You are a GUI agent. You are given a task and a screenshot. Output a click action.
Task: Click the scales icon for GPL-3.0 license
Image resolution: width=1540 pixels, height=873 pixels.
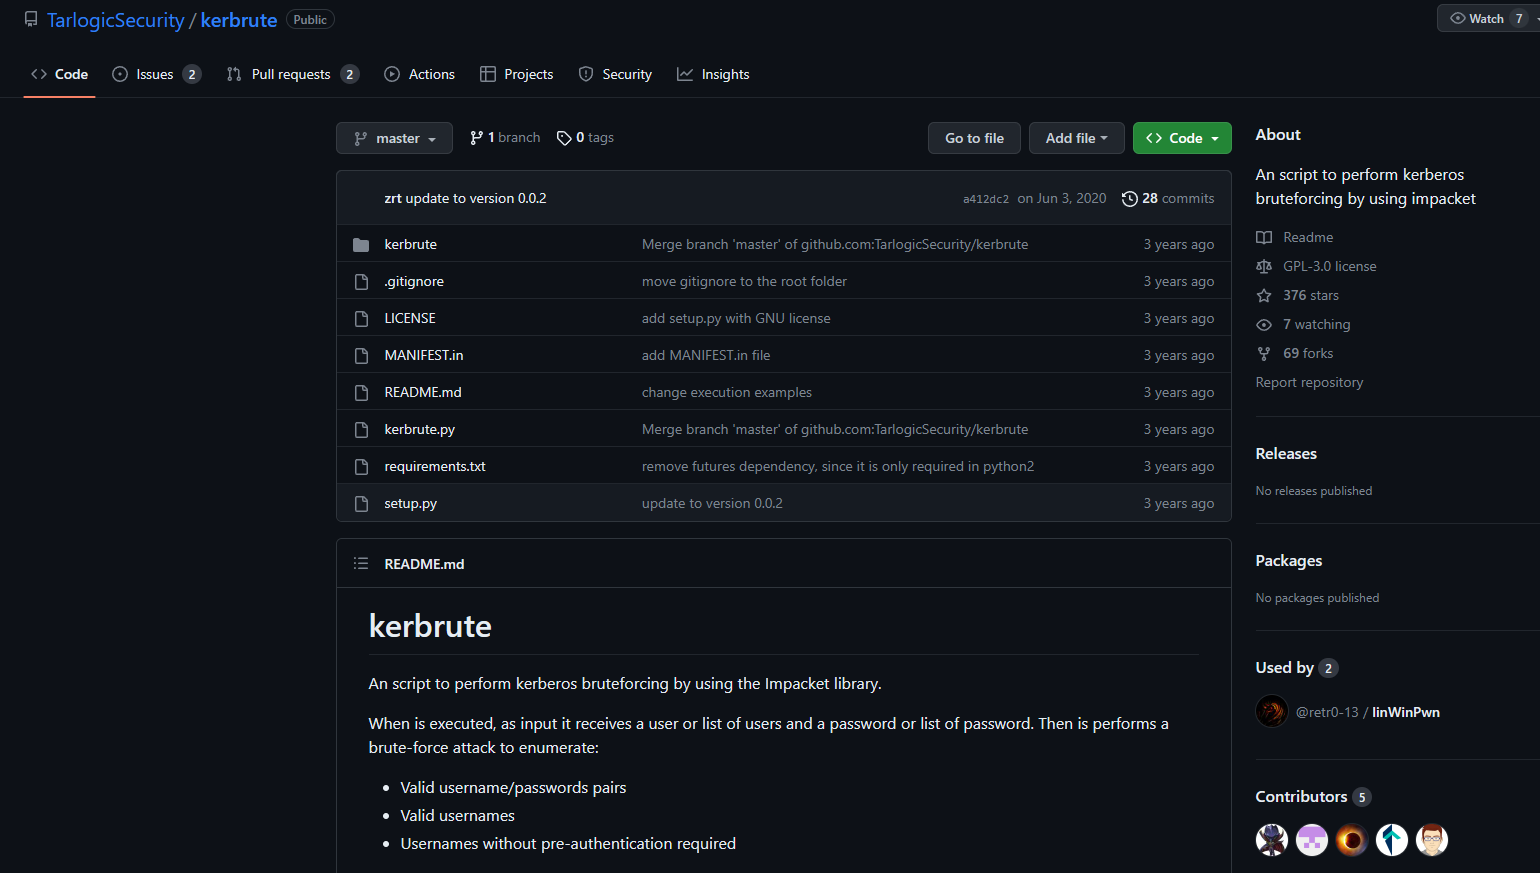click(x=1264, y=267)
